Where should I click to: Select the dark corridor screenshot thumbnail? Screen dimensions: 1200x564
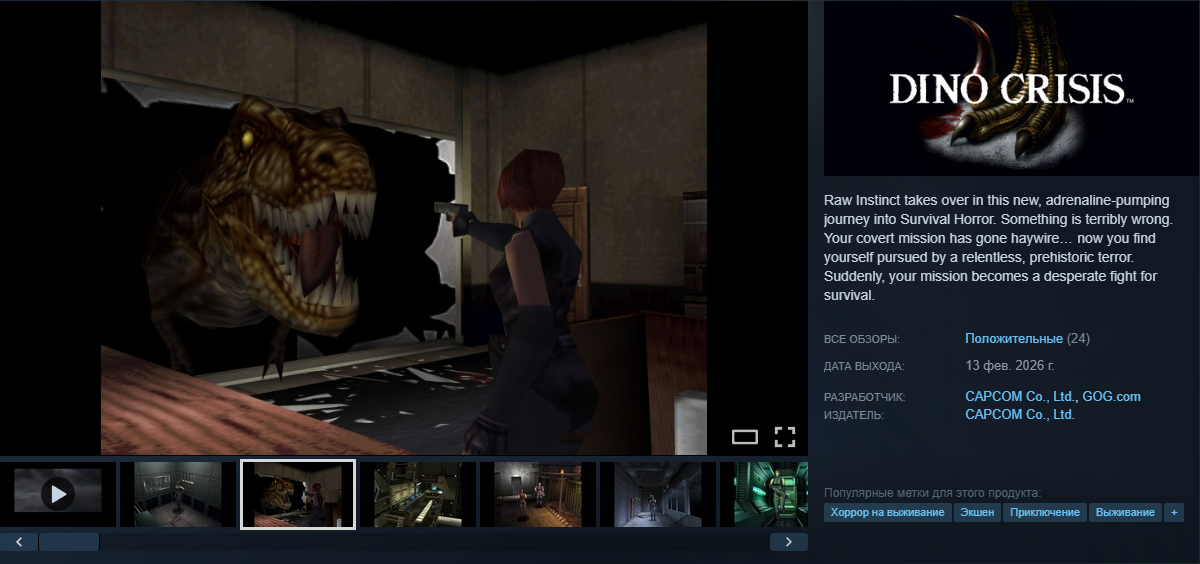click(658, 494)
